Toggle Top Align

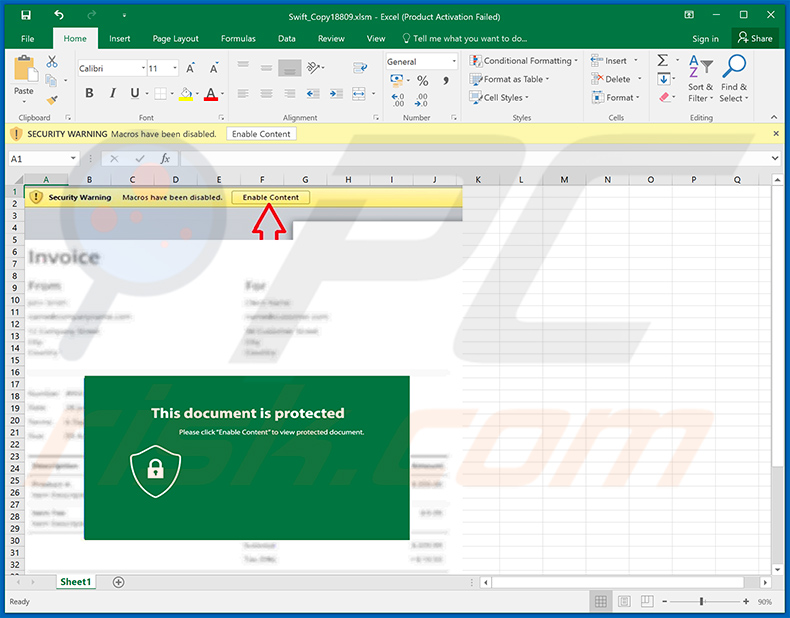[x=243, y=65]
